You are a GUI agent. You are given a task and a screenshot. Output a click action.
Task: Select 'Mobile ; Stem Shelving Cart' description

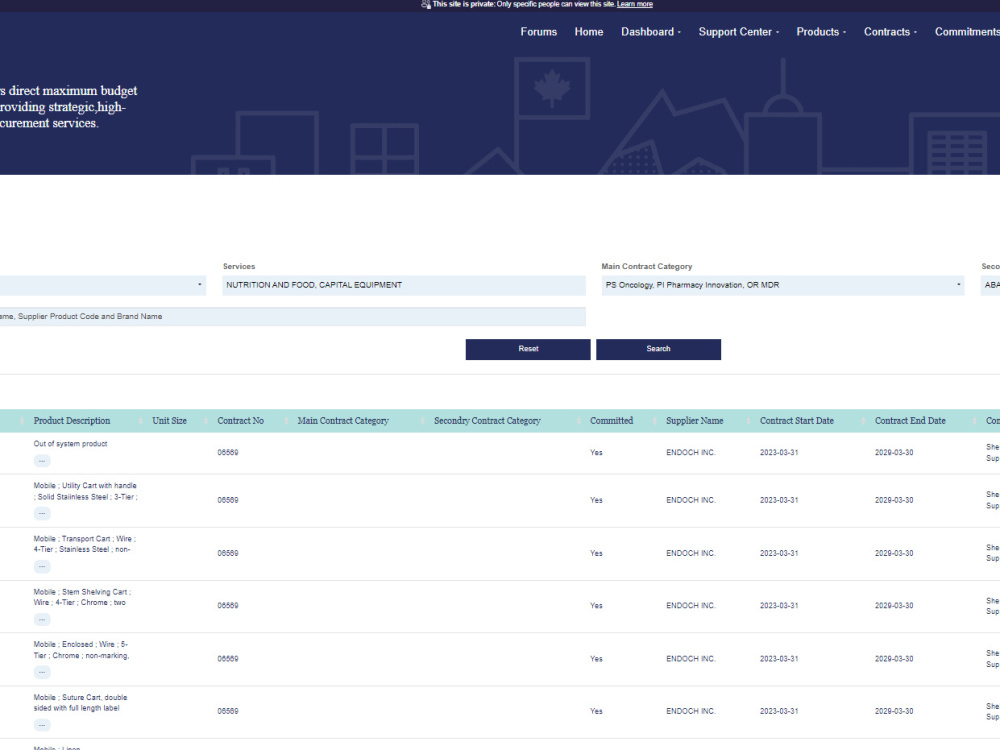82,597
